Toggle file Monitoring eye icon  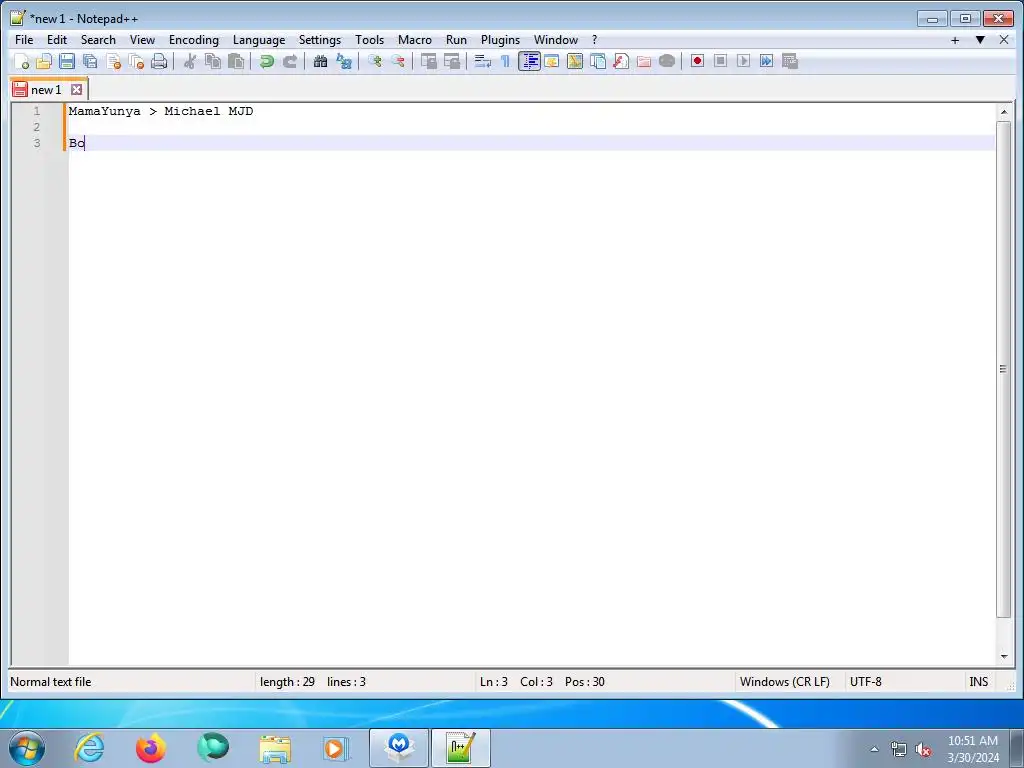point(667,61)
